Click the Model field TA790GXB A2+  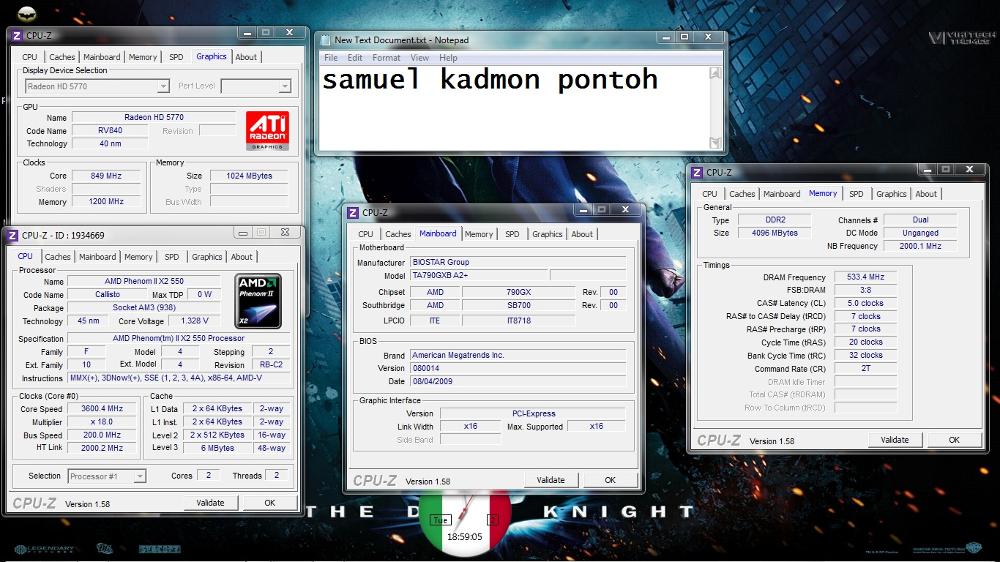(479, 276)
